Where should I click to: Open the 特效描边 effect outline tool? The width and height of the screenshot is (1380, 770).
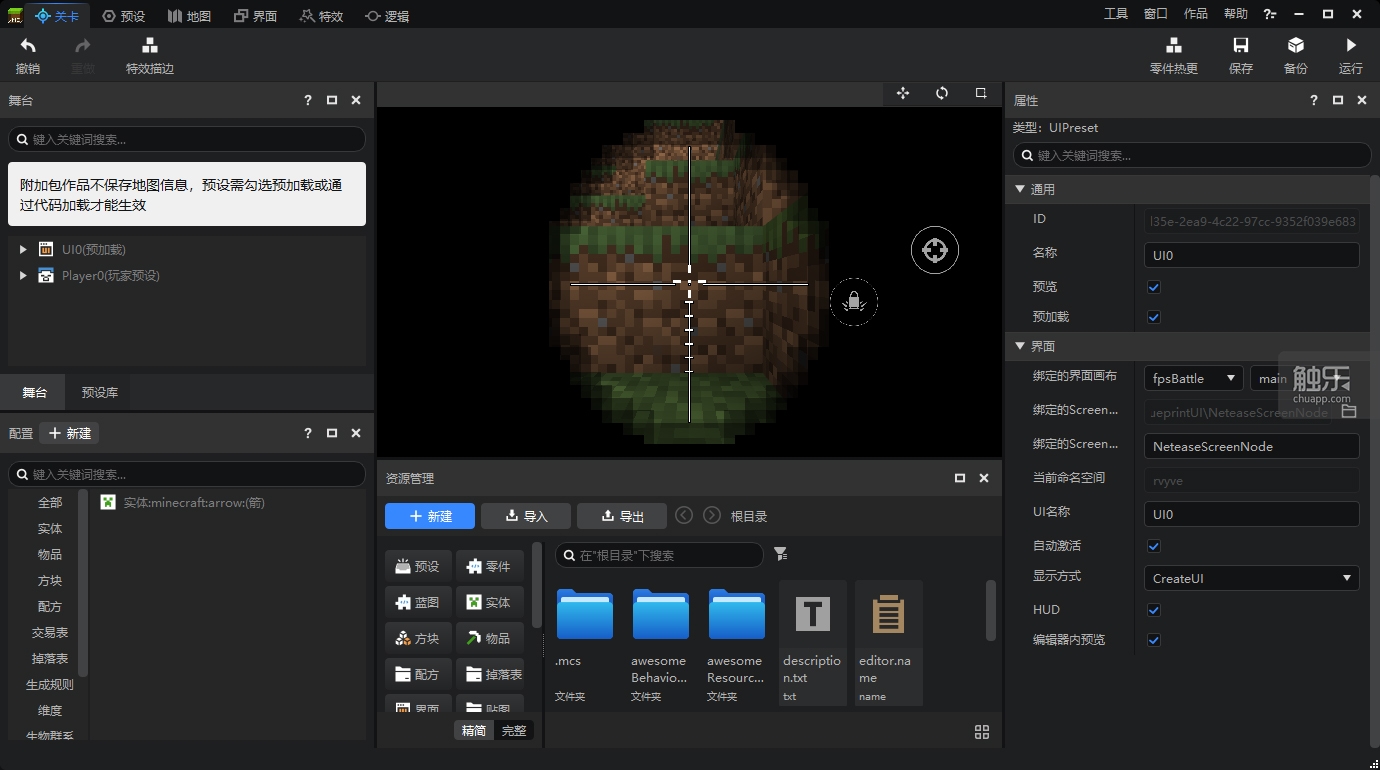150,46
